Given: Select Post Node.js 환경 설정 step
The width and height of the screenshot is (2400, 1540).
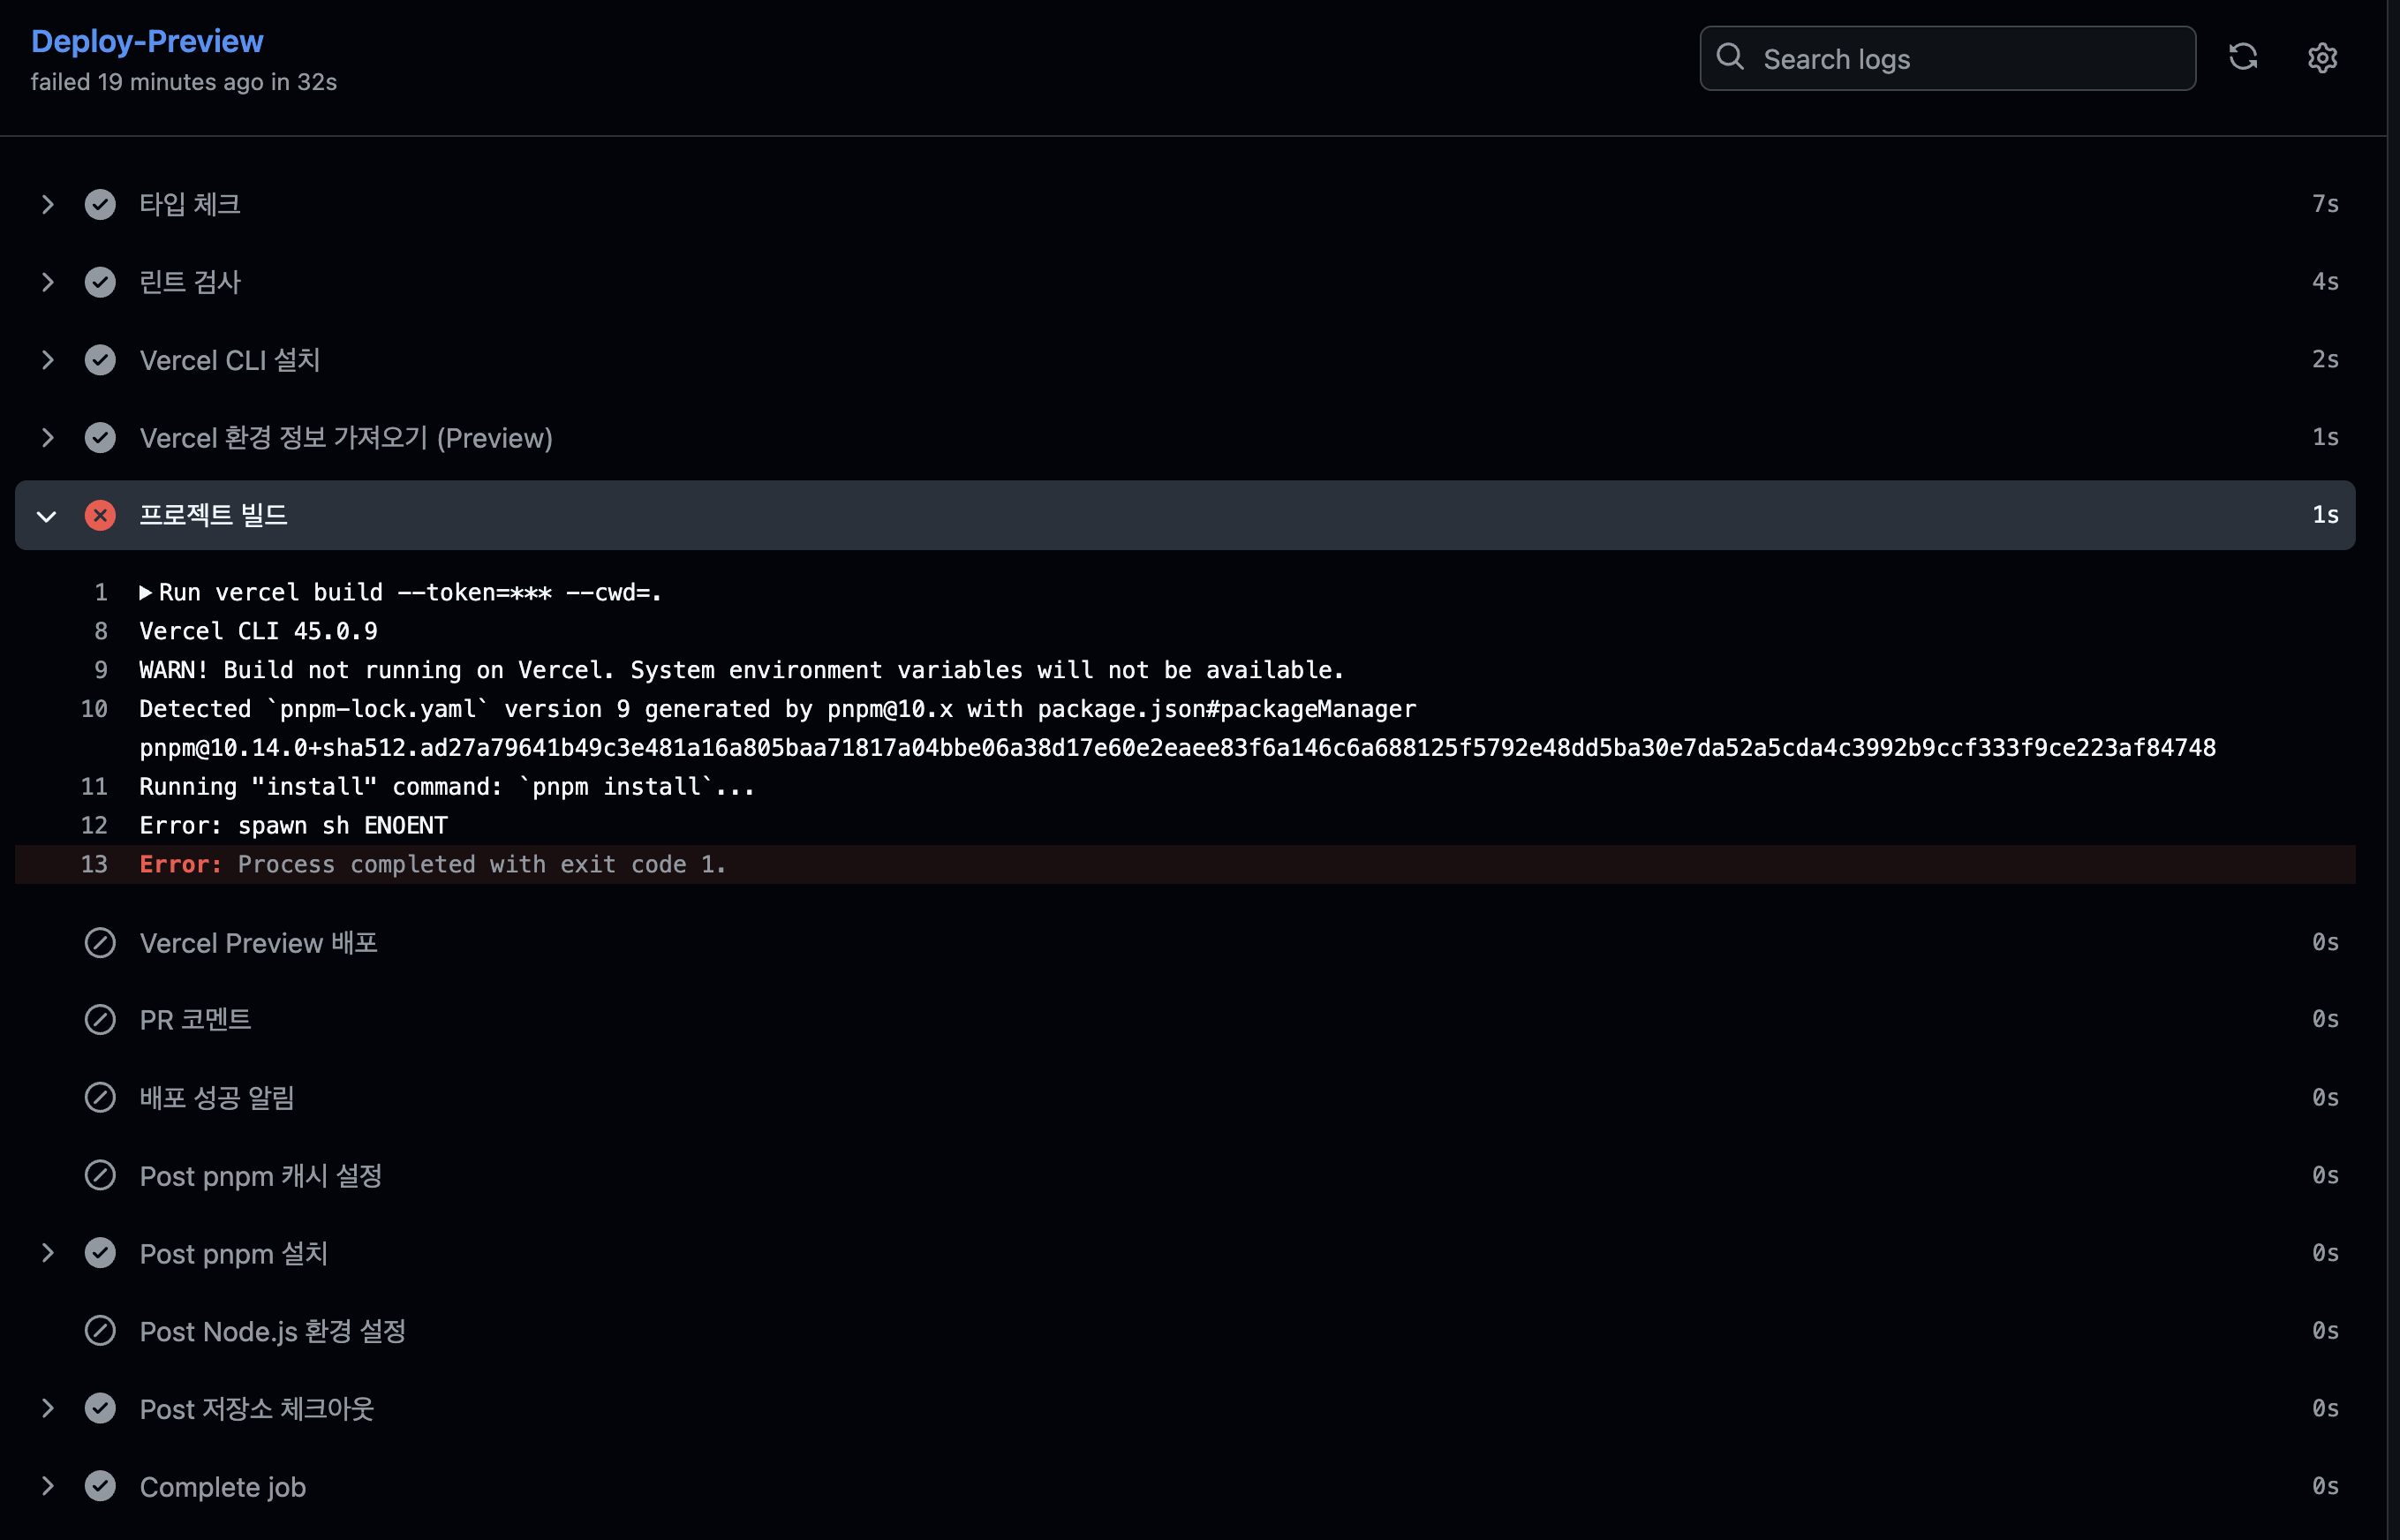Looking at the screenshot, I should click(272, 1331).
